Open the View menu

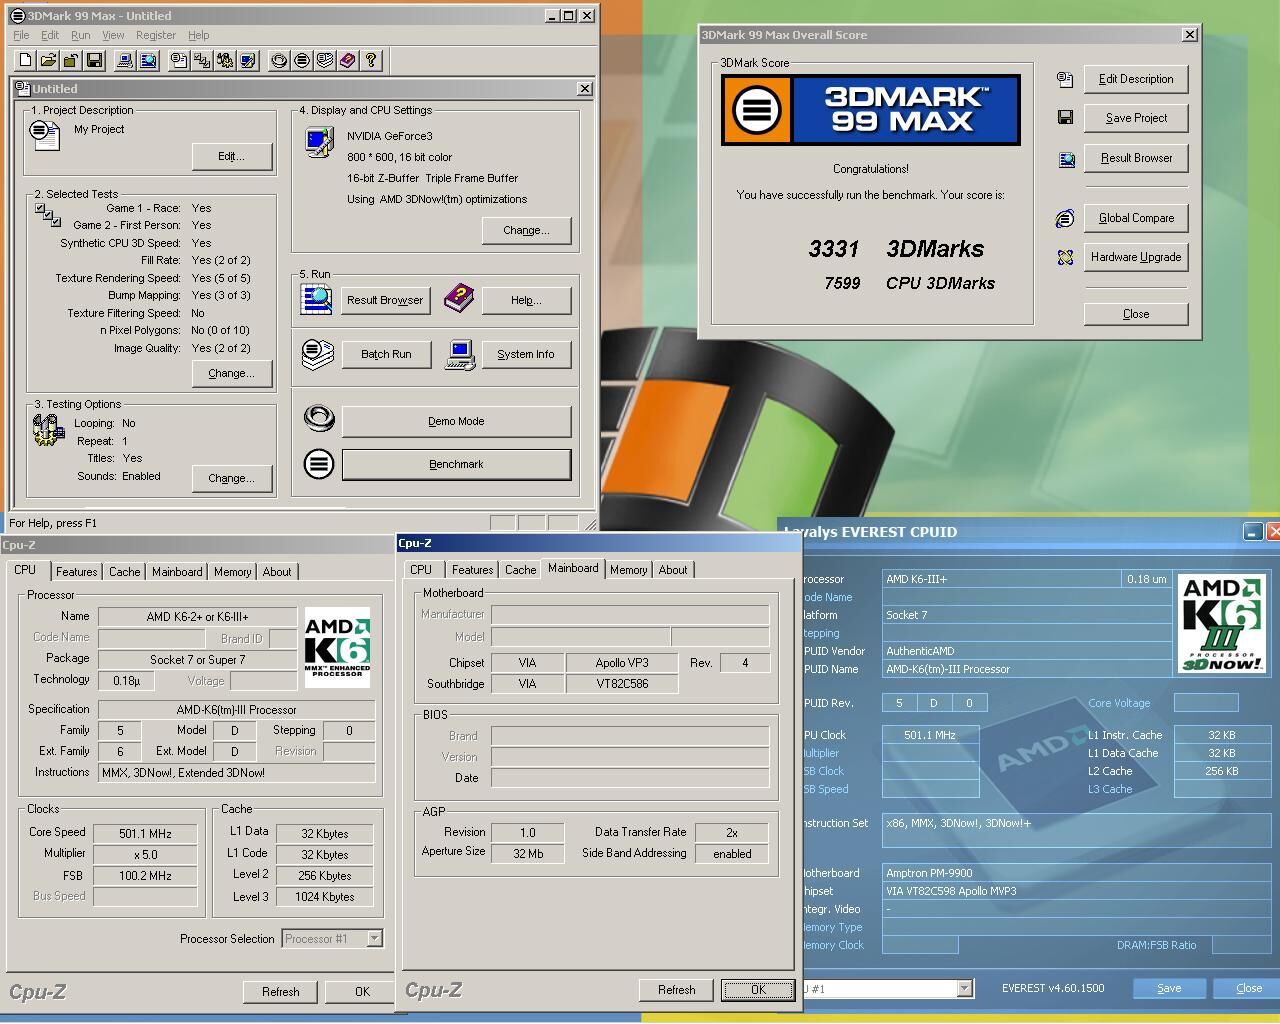pos(113,35)
